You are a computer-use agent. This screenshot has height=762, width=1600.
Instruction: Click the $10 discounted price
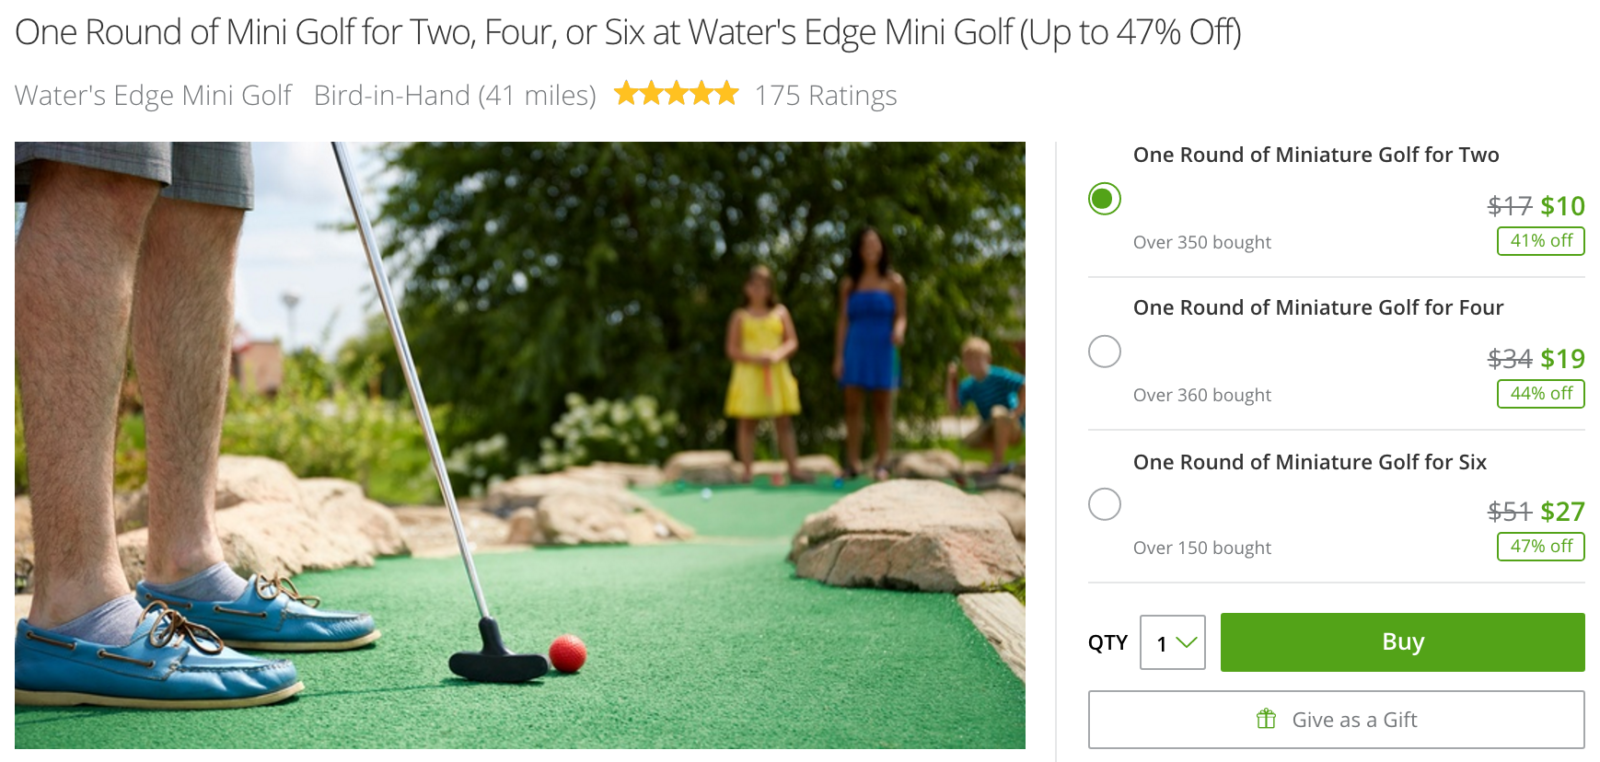click(1562, 206)
